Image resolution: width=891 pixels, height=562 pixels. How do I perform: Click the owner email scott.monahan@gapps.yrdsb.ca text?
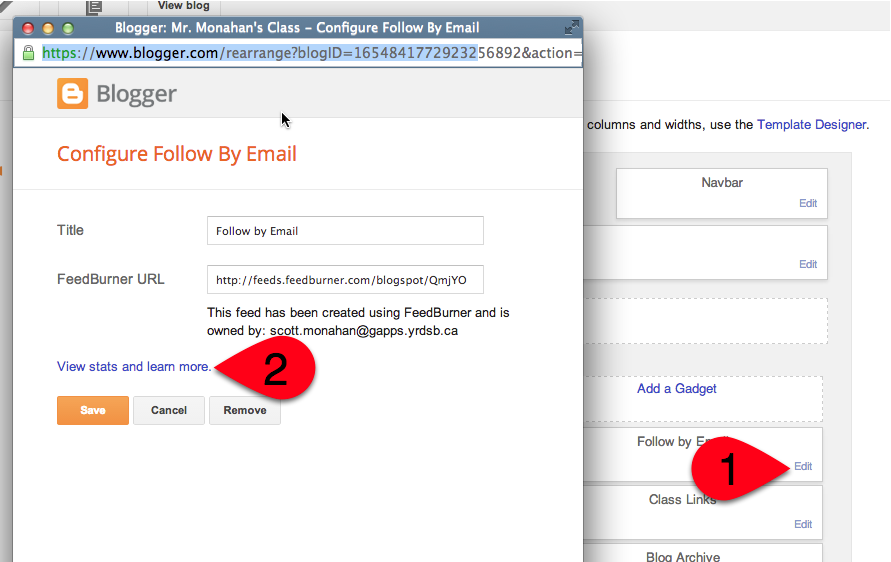pyautogui.click(x=364, y=331)
